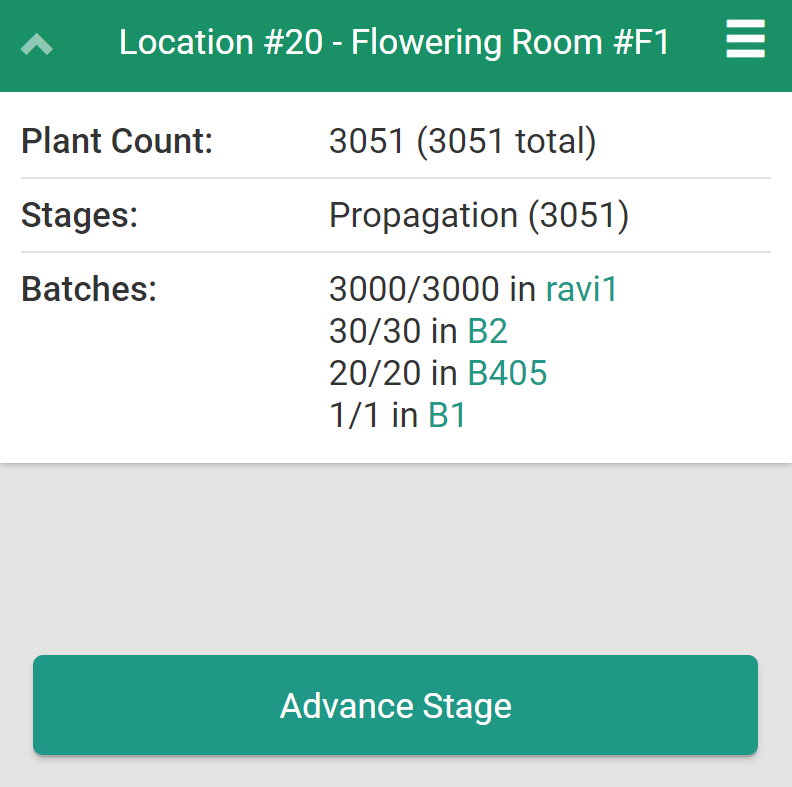Viewport: 792px width, 787px height.
Task: Click the Location #20 - Flowering Room #F1 title
Action: [x=394, y=43]
